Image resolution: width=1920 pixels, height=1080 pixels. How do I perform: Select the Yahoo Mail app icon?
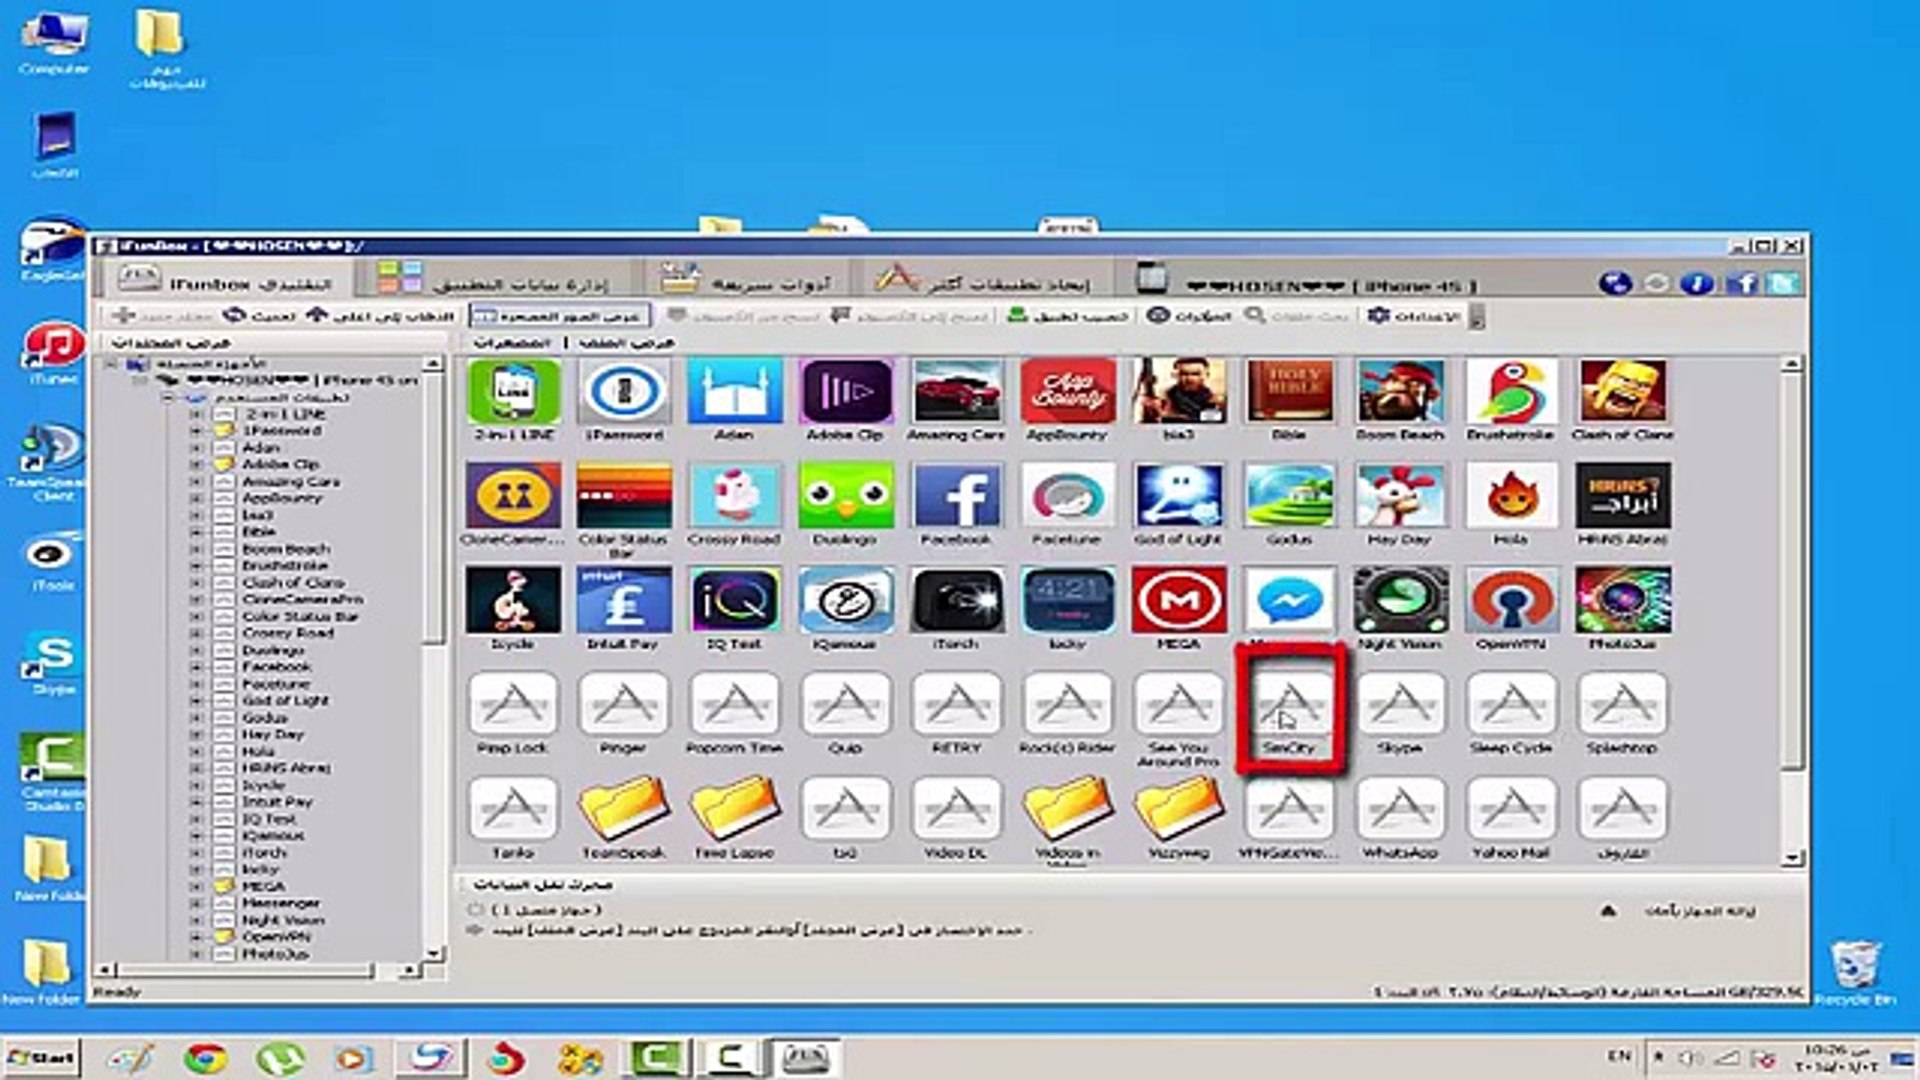point(1511,809)
